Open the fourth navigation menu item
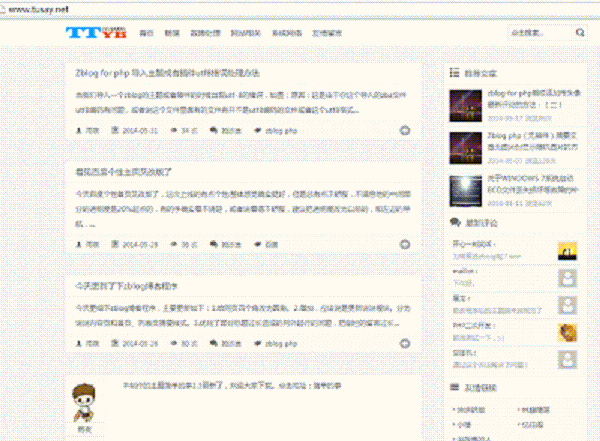Image resolution: width=600 pixels, height=441 pixels. [x=246, y=33]
